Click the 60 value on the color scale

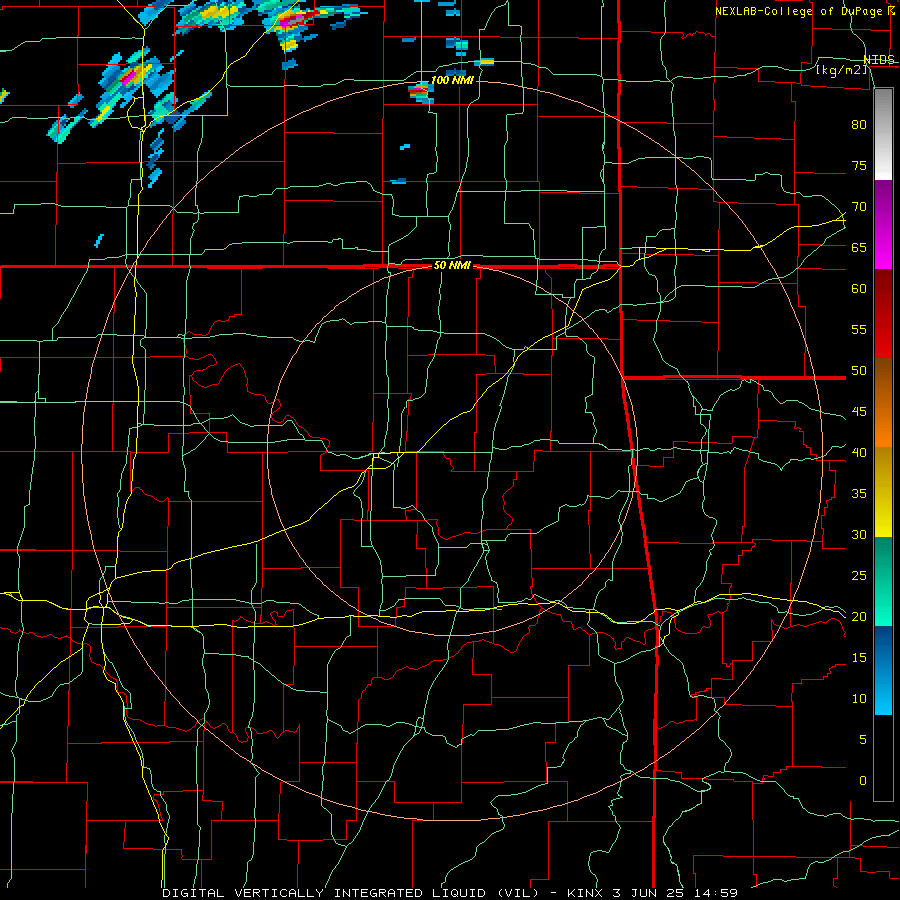[859, 289]
